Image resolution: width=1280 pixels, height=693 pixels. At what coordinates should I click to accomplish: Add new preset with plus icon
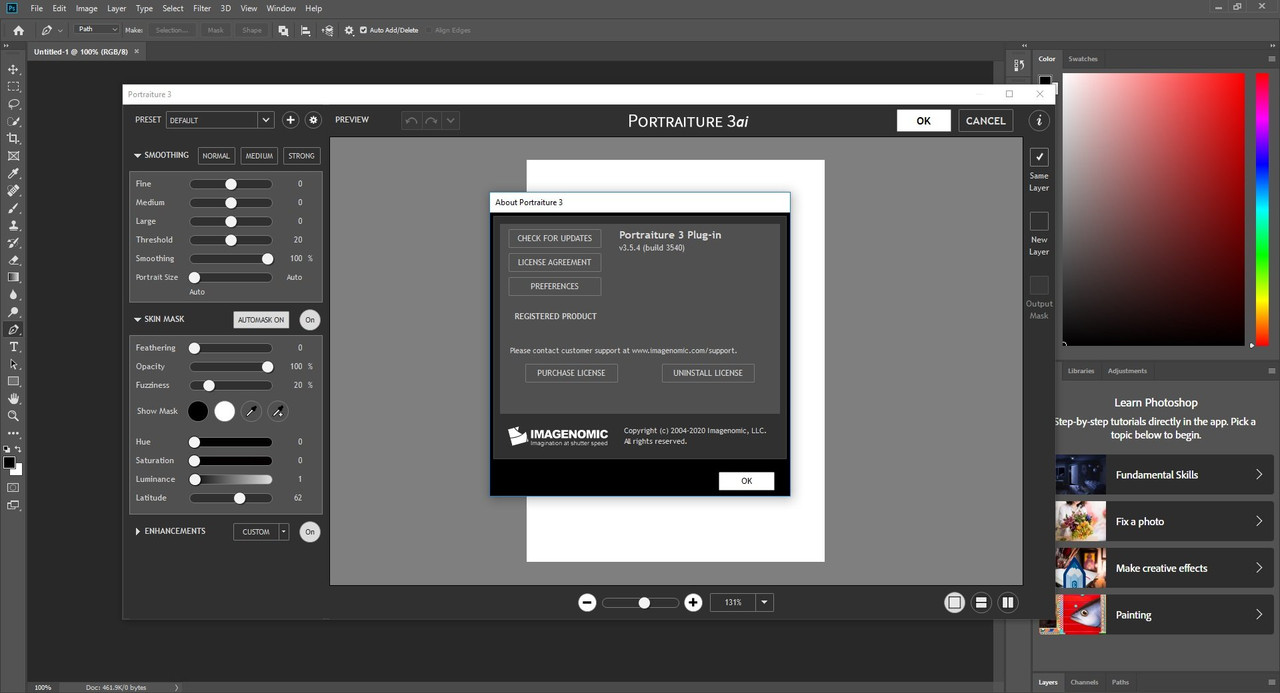(290, 120)
